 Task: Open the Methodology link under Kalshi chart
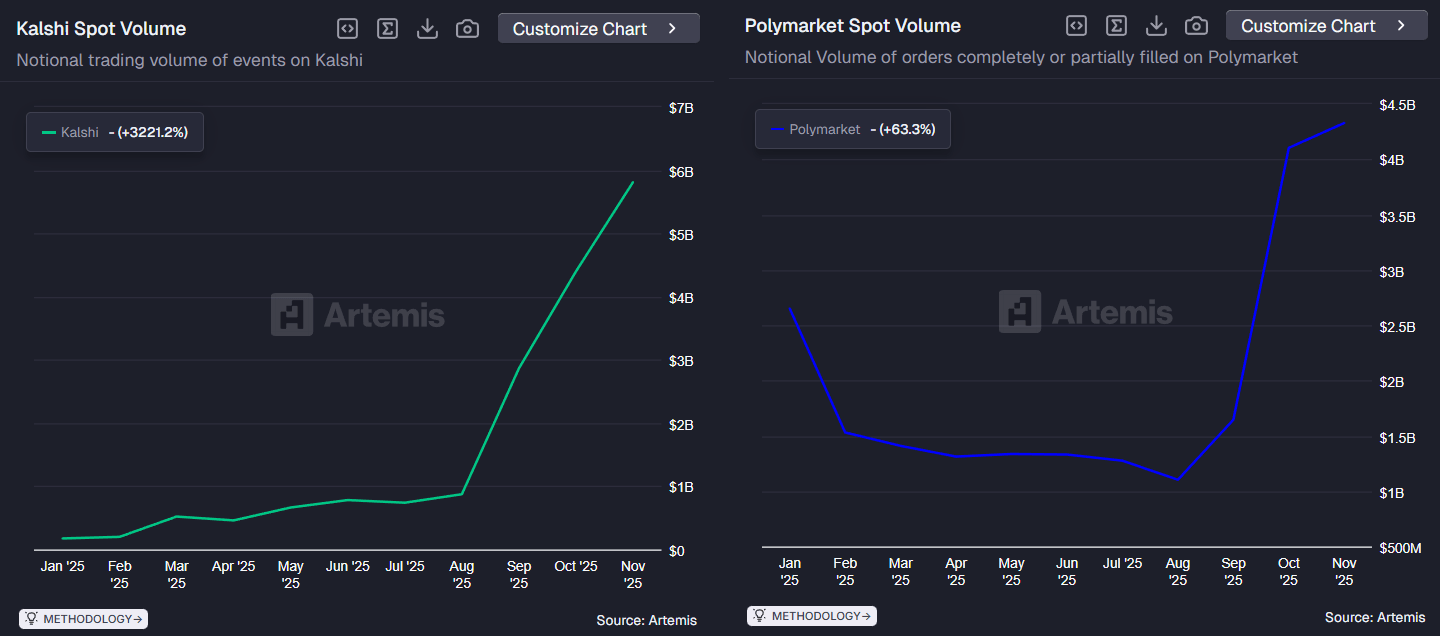(x=84, y=619)
